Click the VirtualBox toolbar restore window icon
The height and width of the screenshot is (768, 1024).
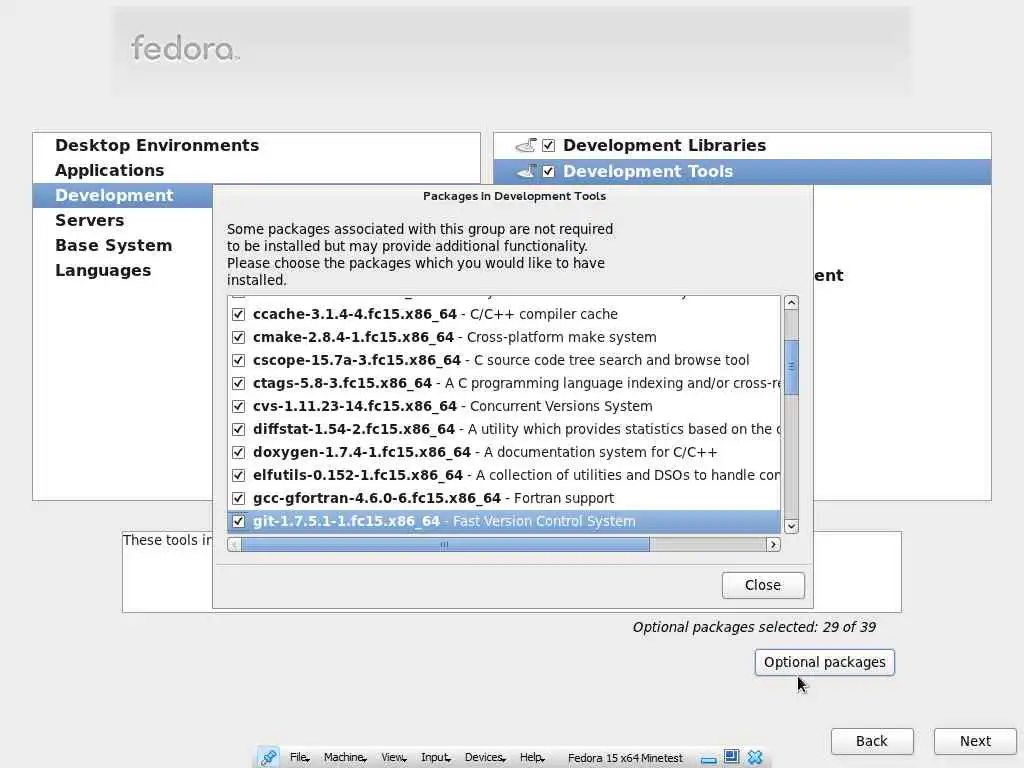(731, 757)
